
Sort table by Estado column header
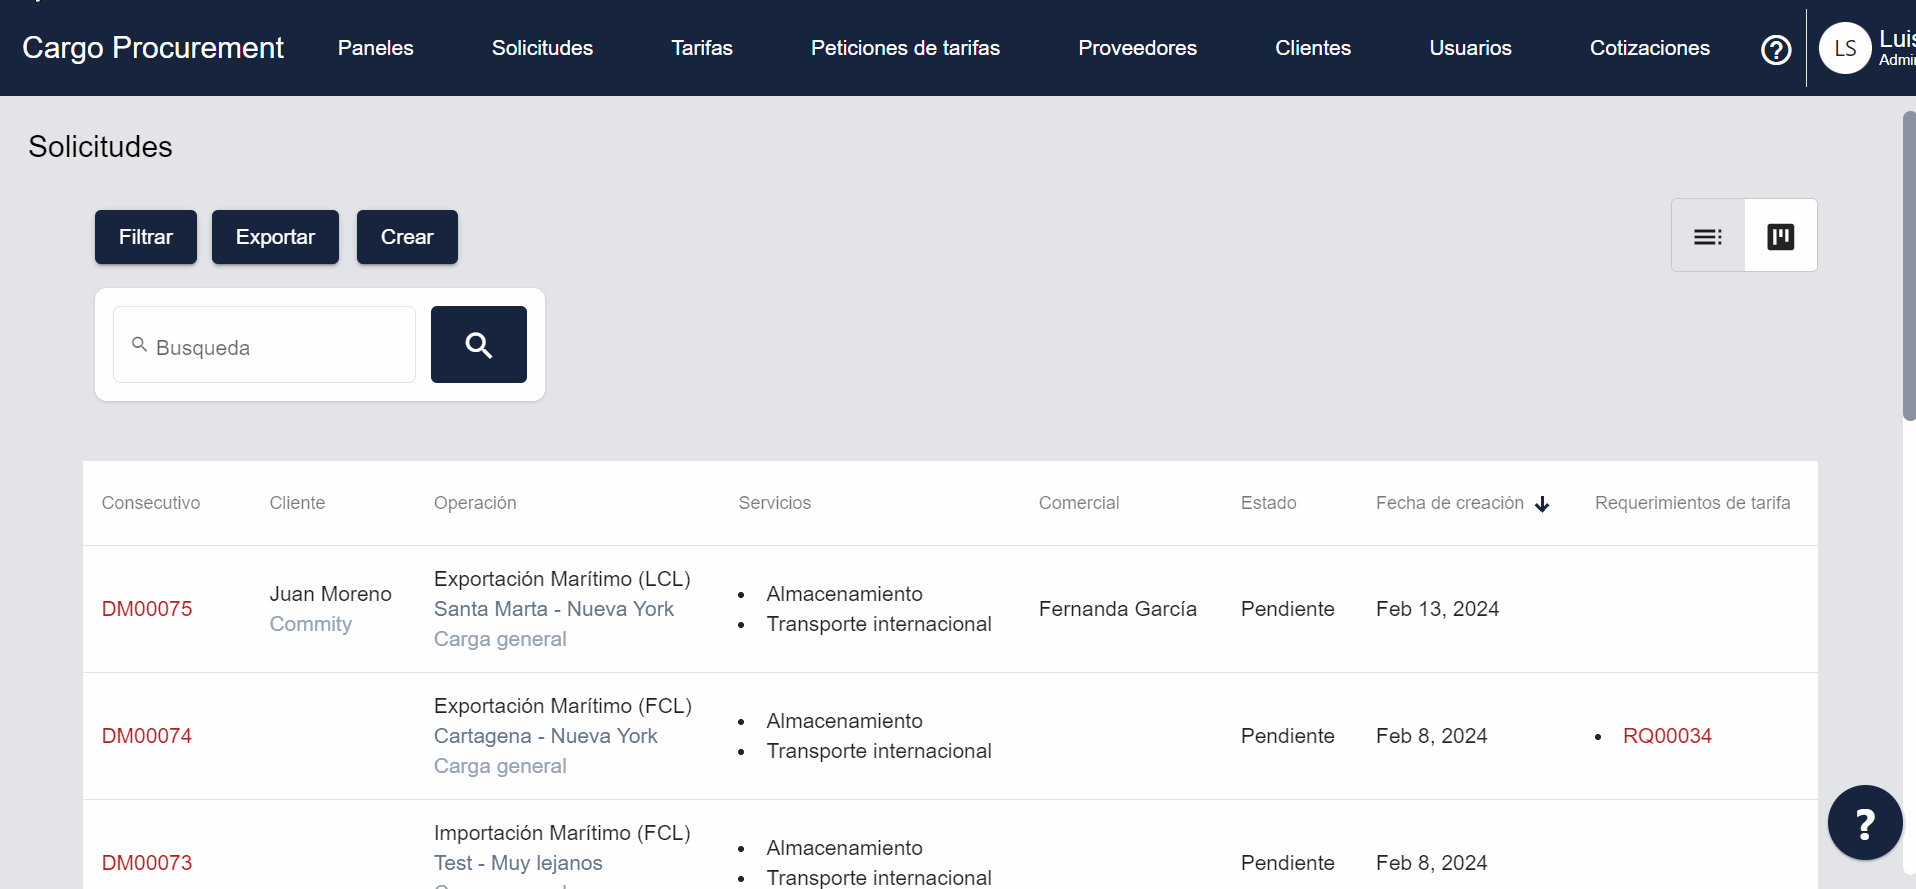(x=1268, y=503)
